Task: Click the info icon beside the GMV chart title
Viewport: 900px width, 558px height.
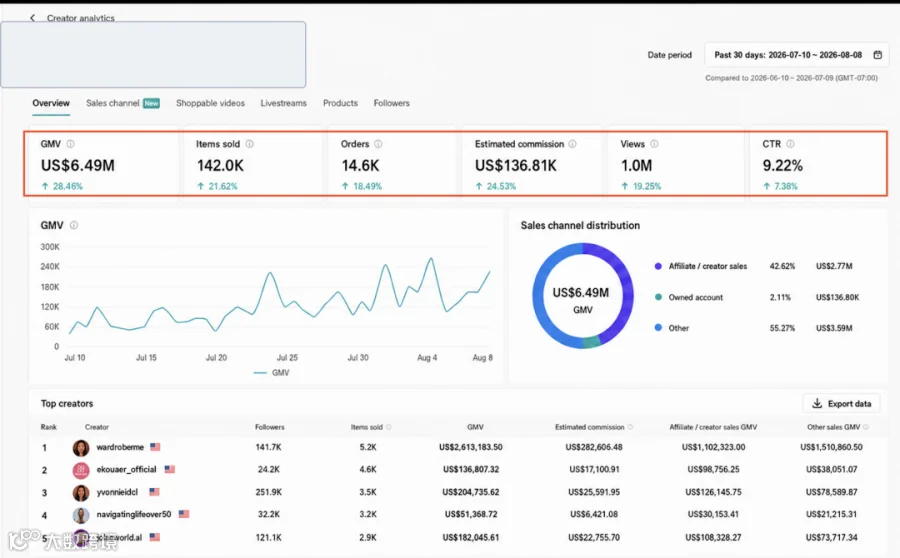Action: [74, 226]
